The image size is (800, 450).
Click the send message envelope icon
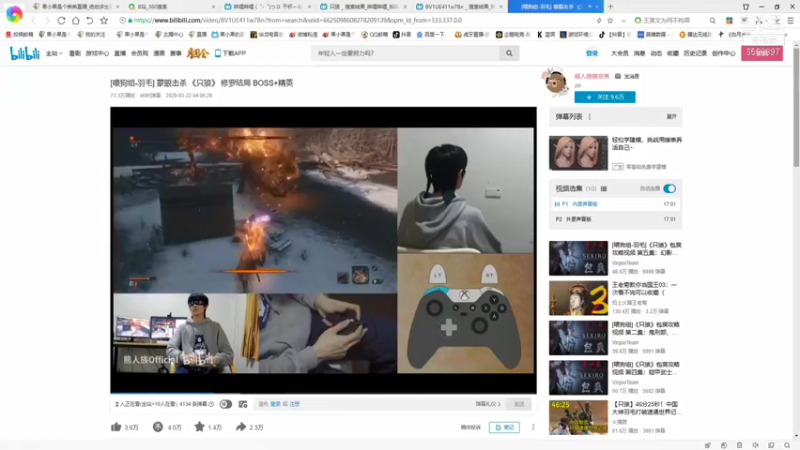click(x=618, y=76)
